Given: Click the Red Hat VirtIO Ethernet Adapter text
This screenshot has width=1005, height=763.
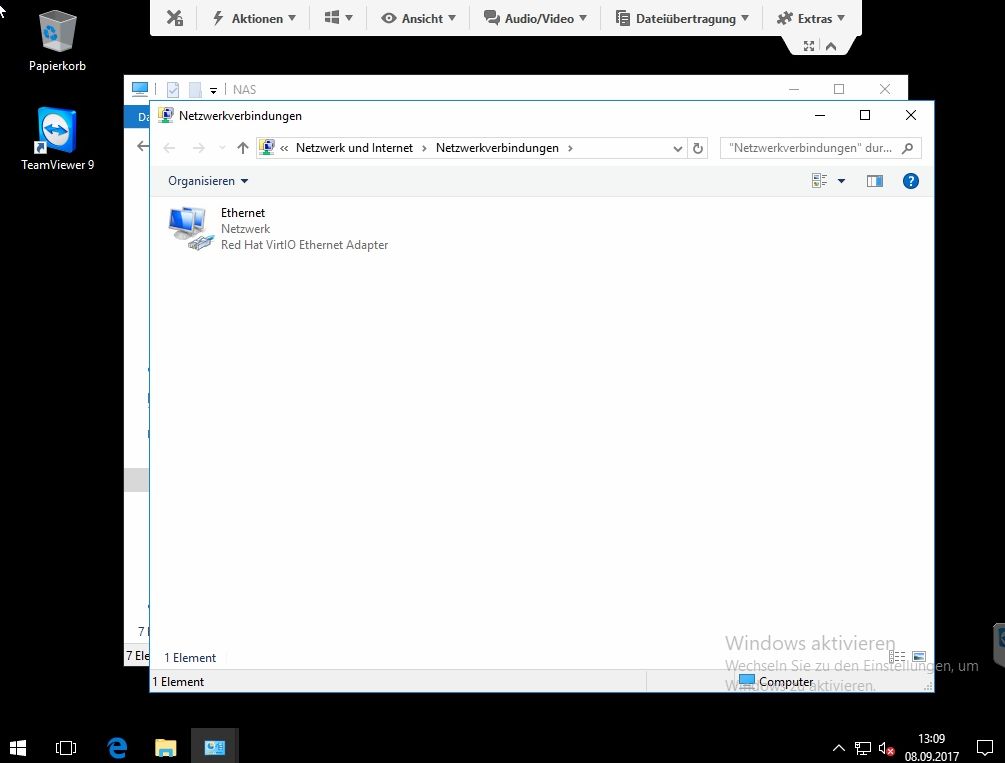Looking at the screenshot, I should click(x=304, y=245).
